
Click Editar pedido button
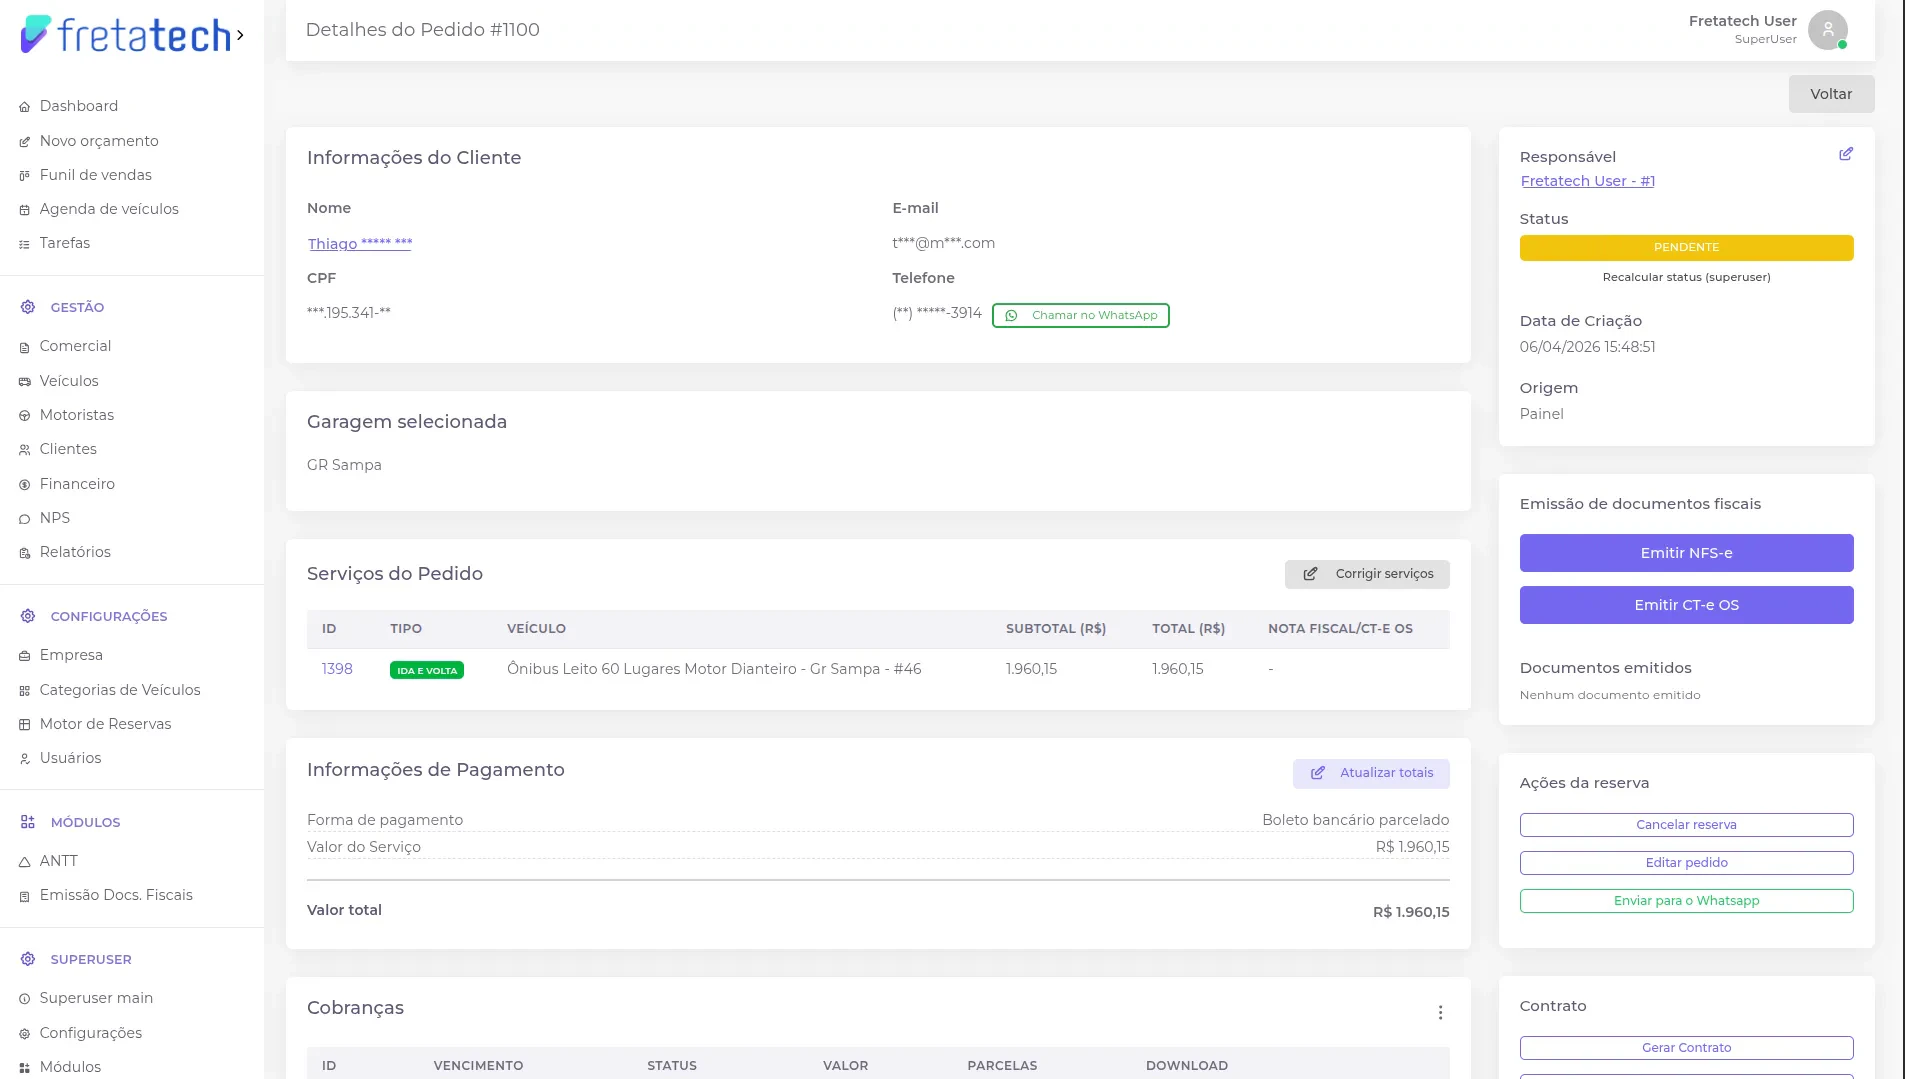(x=1686, y=863)
